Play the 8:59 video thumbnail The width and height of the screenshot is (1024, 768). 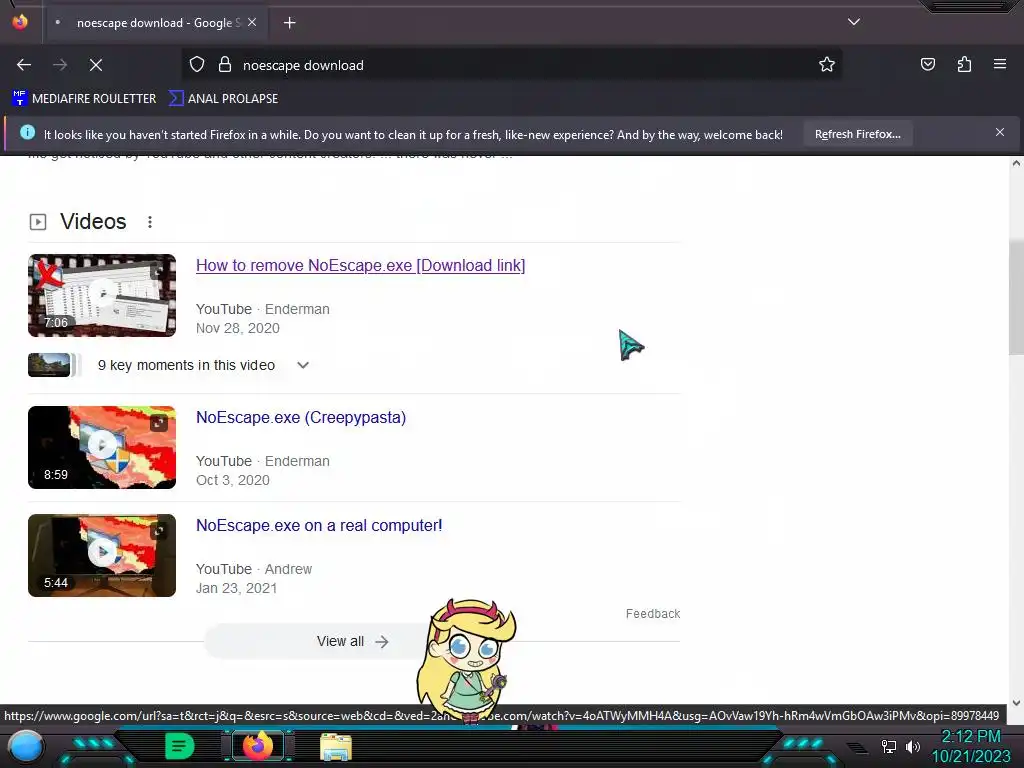(102, 447)
